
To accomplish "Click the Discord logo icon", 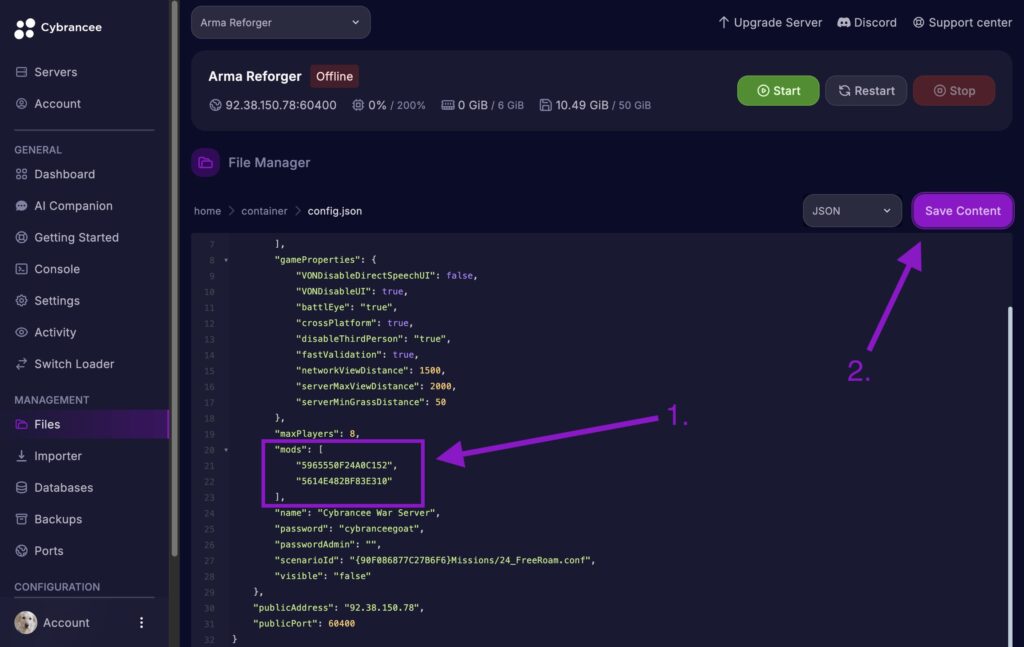I will coord(844,22).
